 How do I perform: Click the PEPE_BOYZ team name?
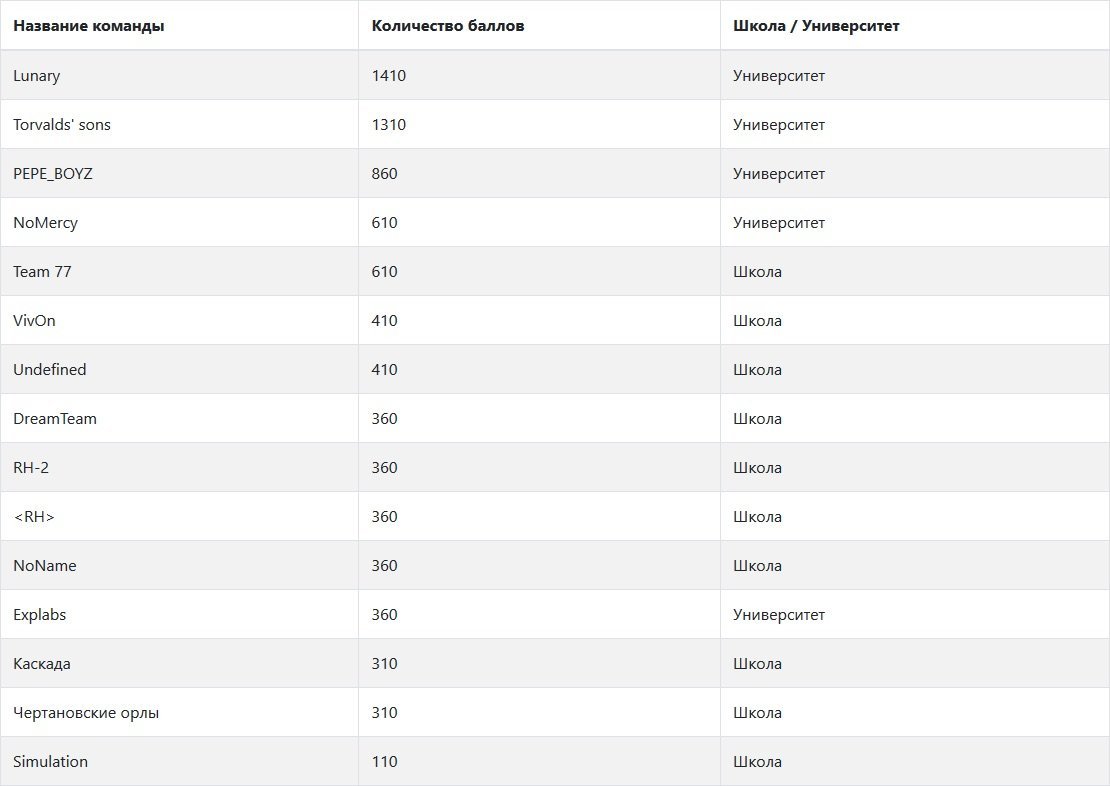(52, 173)
